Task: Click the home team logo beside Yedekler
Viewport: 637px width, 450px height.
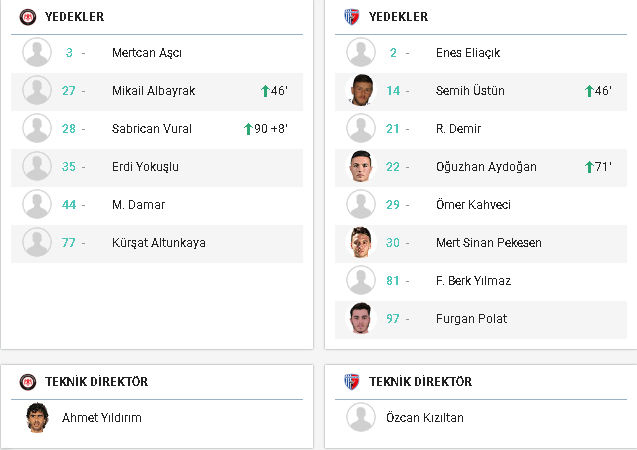Action: pyautogui.click(x=28, y=17)
